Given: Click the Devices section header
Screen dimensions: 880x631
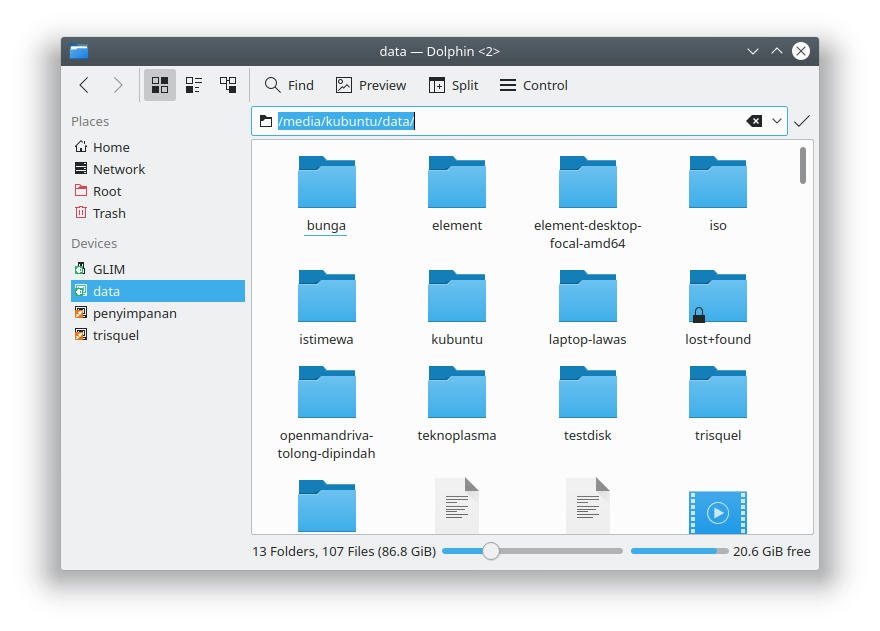Looking at the screenshot, I should point(94,243).
